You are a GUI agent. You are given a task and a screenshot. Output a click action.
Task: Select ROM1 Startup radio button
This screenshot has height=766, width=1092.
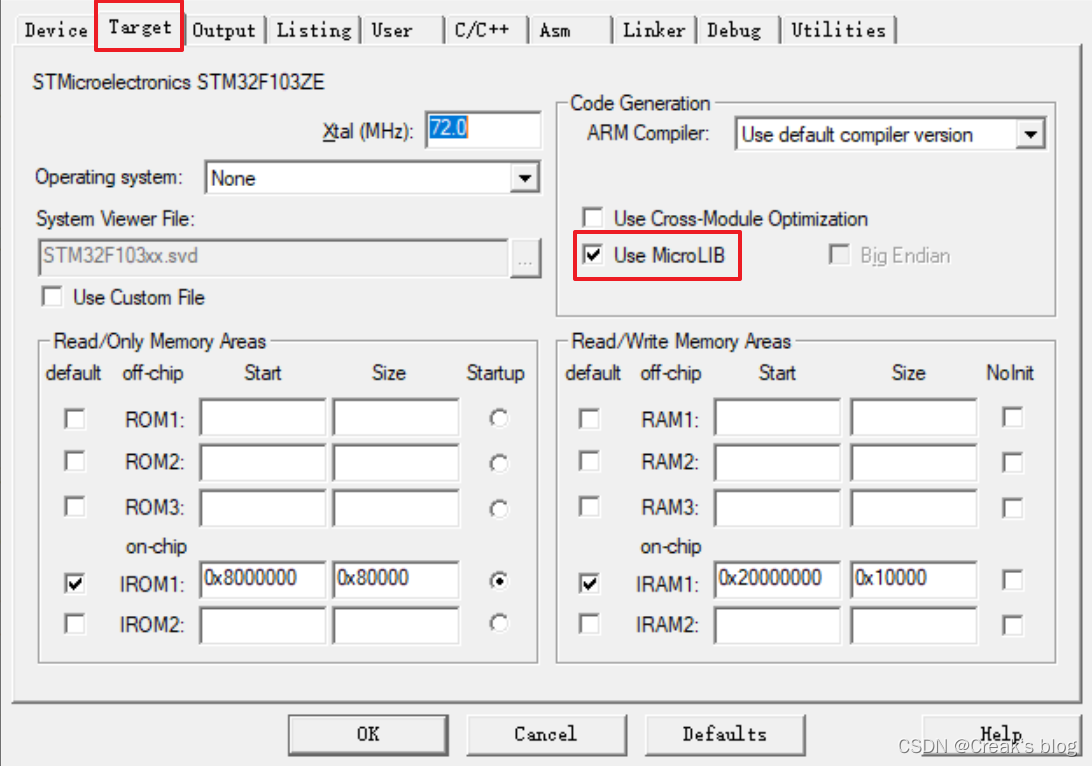tap(499, 418)
